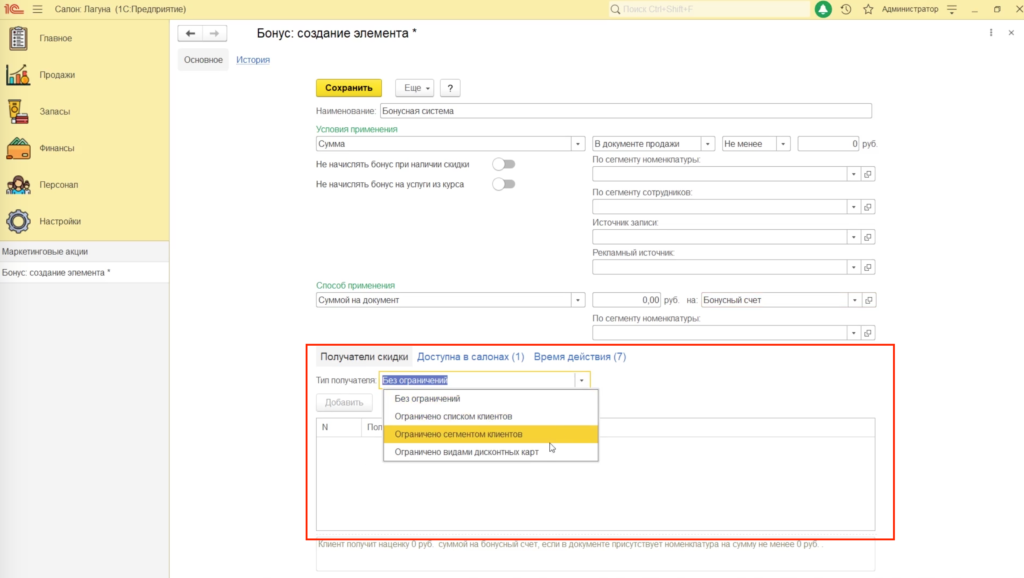Open Маркетинговые акции in the open-windows panel
The image size is (1024, 578).
tap(85, 251)
